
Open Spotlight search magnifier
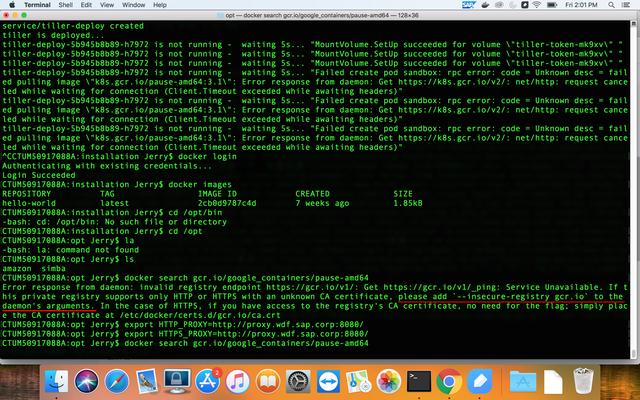click(611, 5)
